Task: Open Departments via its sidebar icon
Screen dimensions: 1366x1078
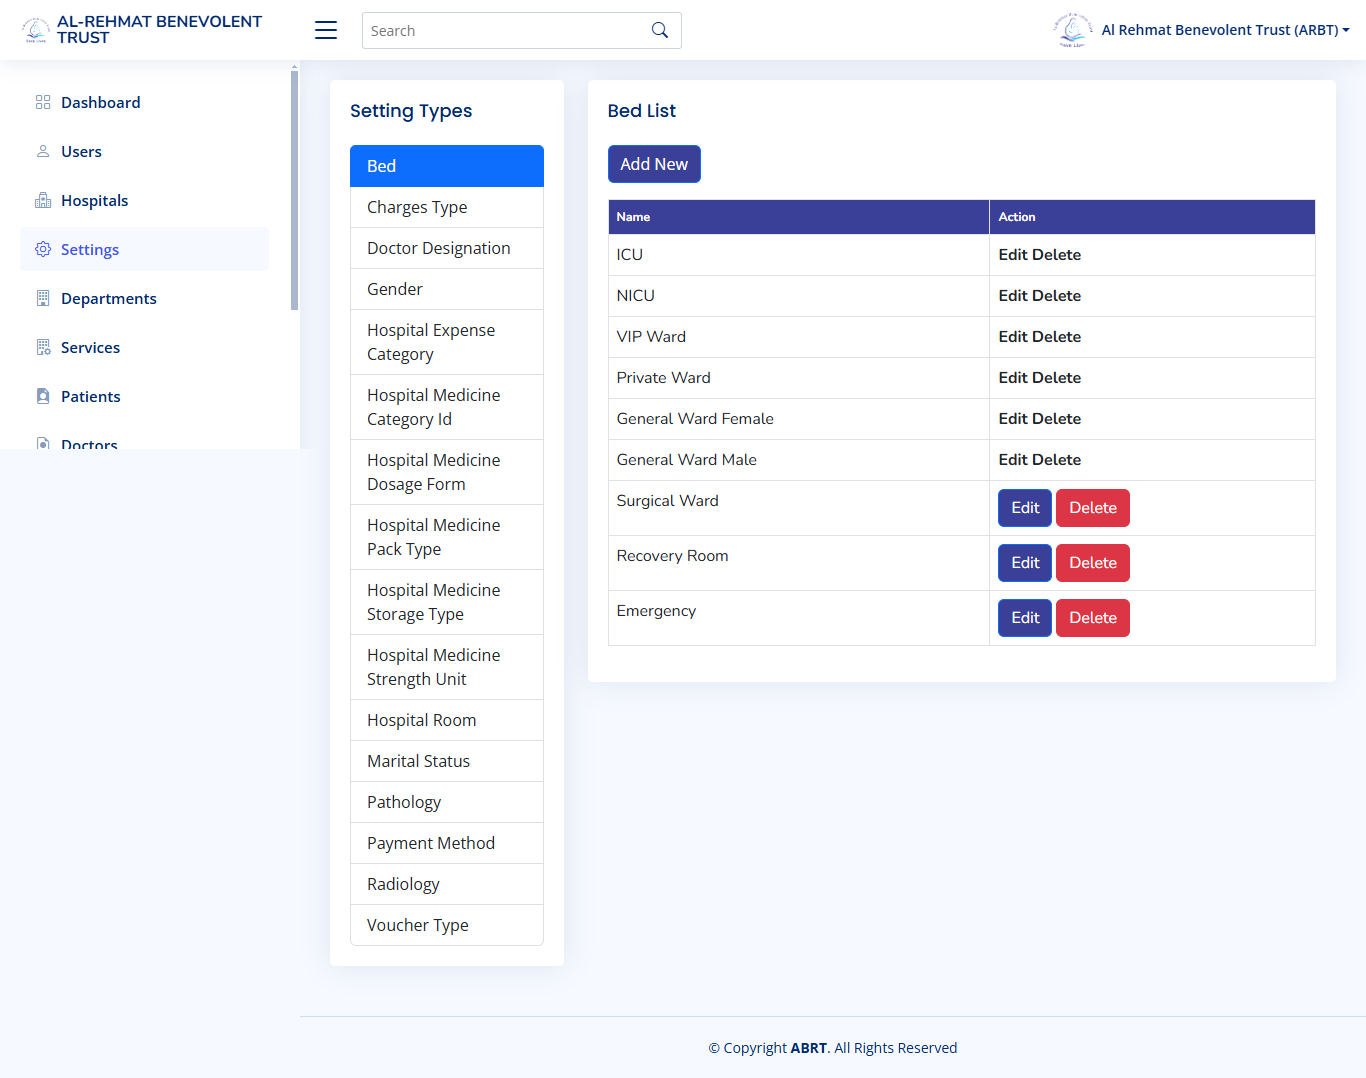Action: click(x=42, y=298)
